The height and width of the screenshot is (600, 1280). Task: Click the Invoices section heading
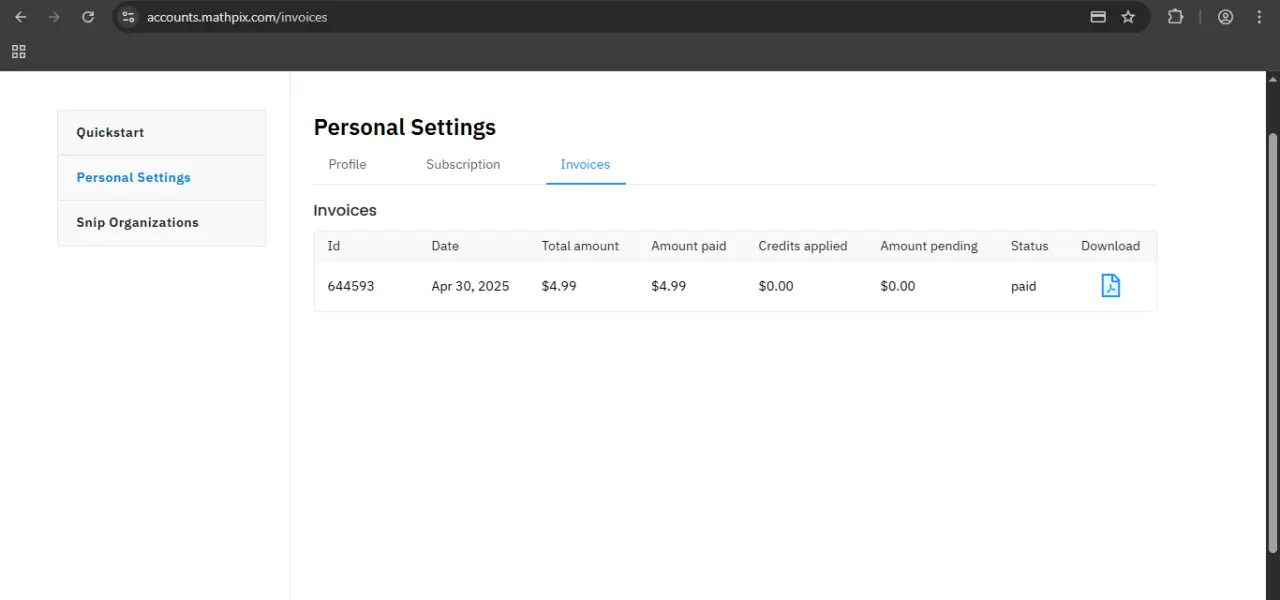pyautogui.click(x=345, y=211)
